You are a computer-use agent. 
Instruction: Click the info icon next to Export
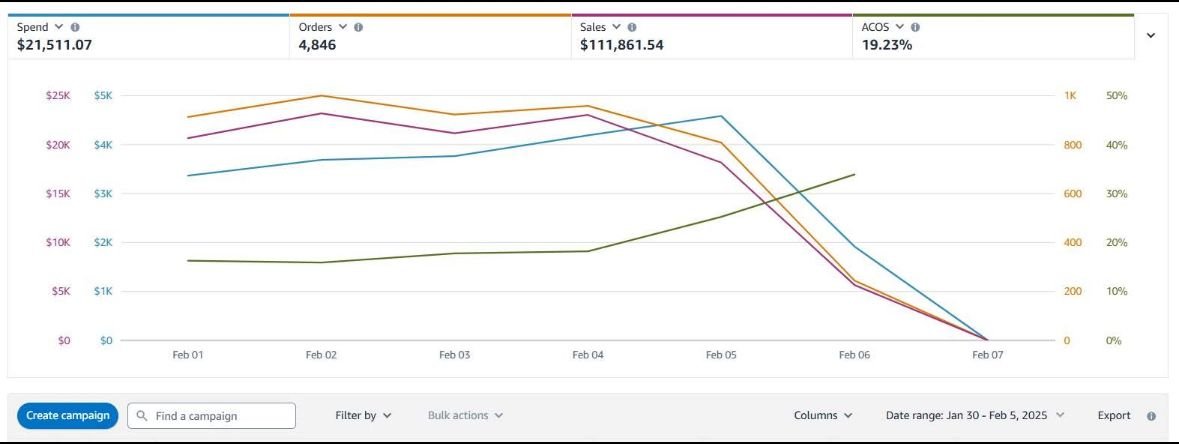click(x=1151, y=416)
